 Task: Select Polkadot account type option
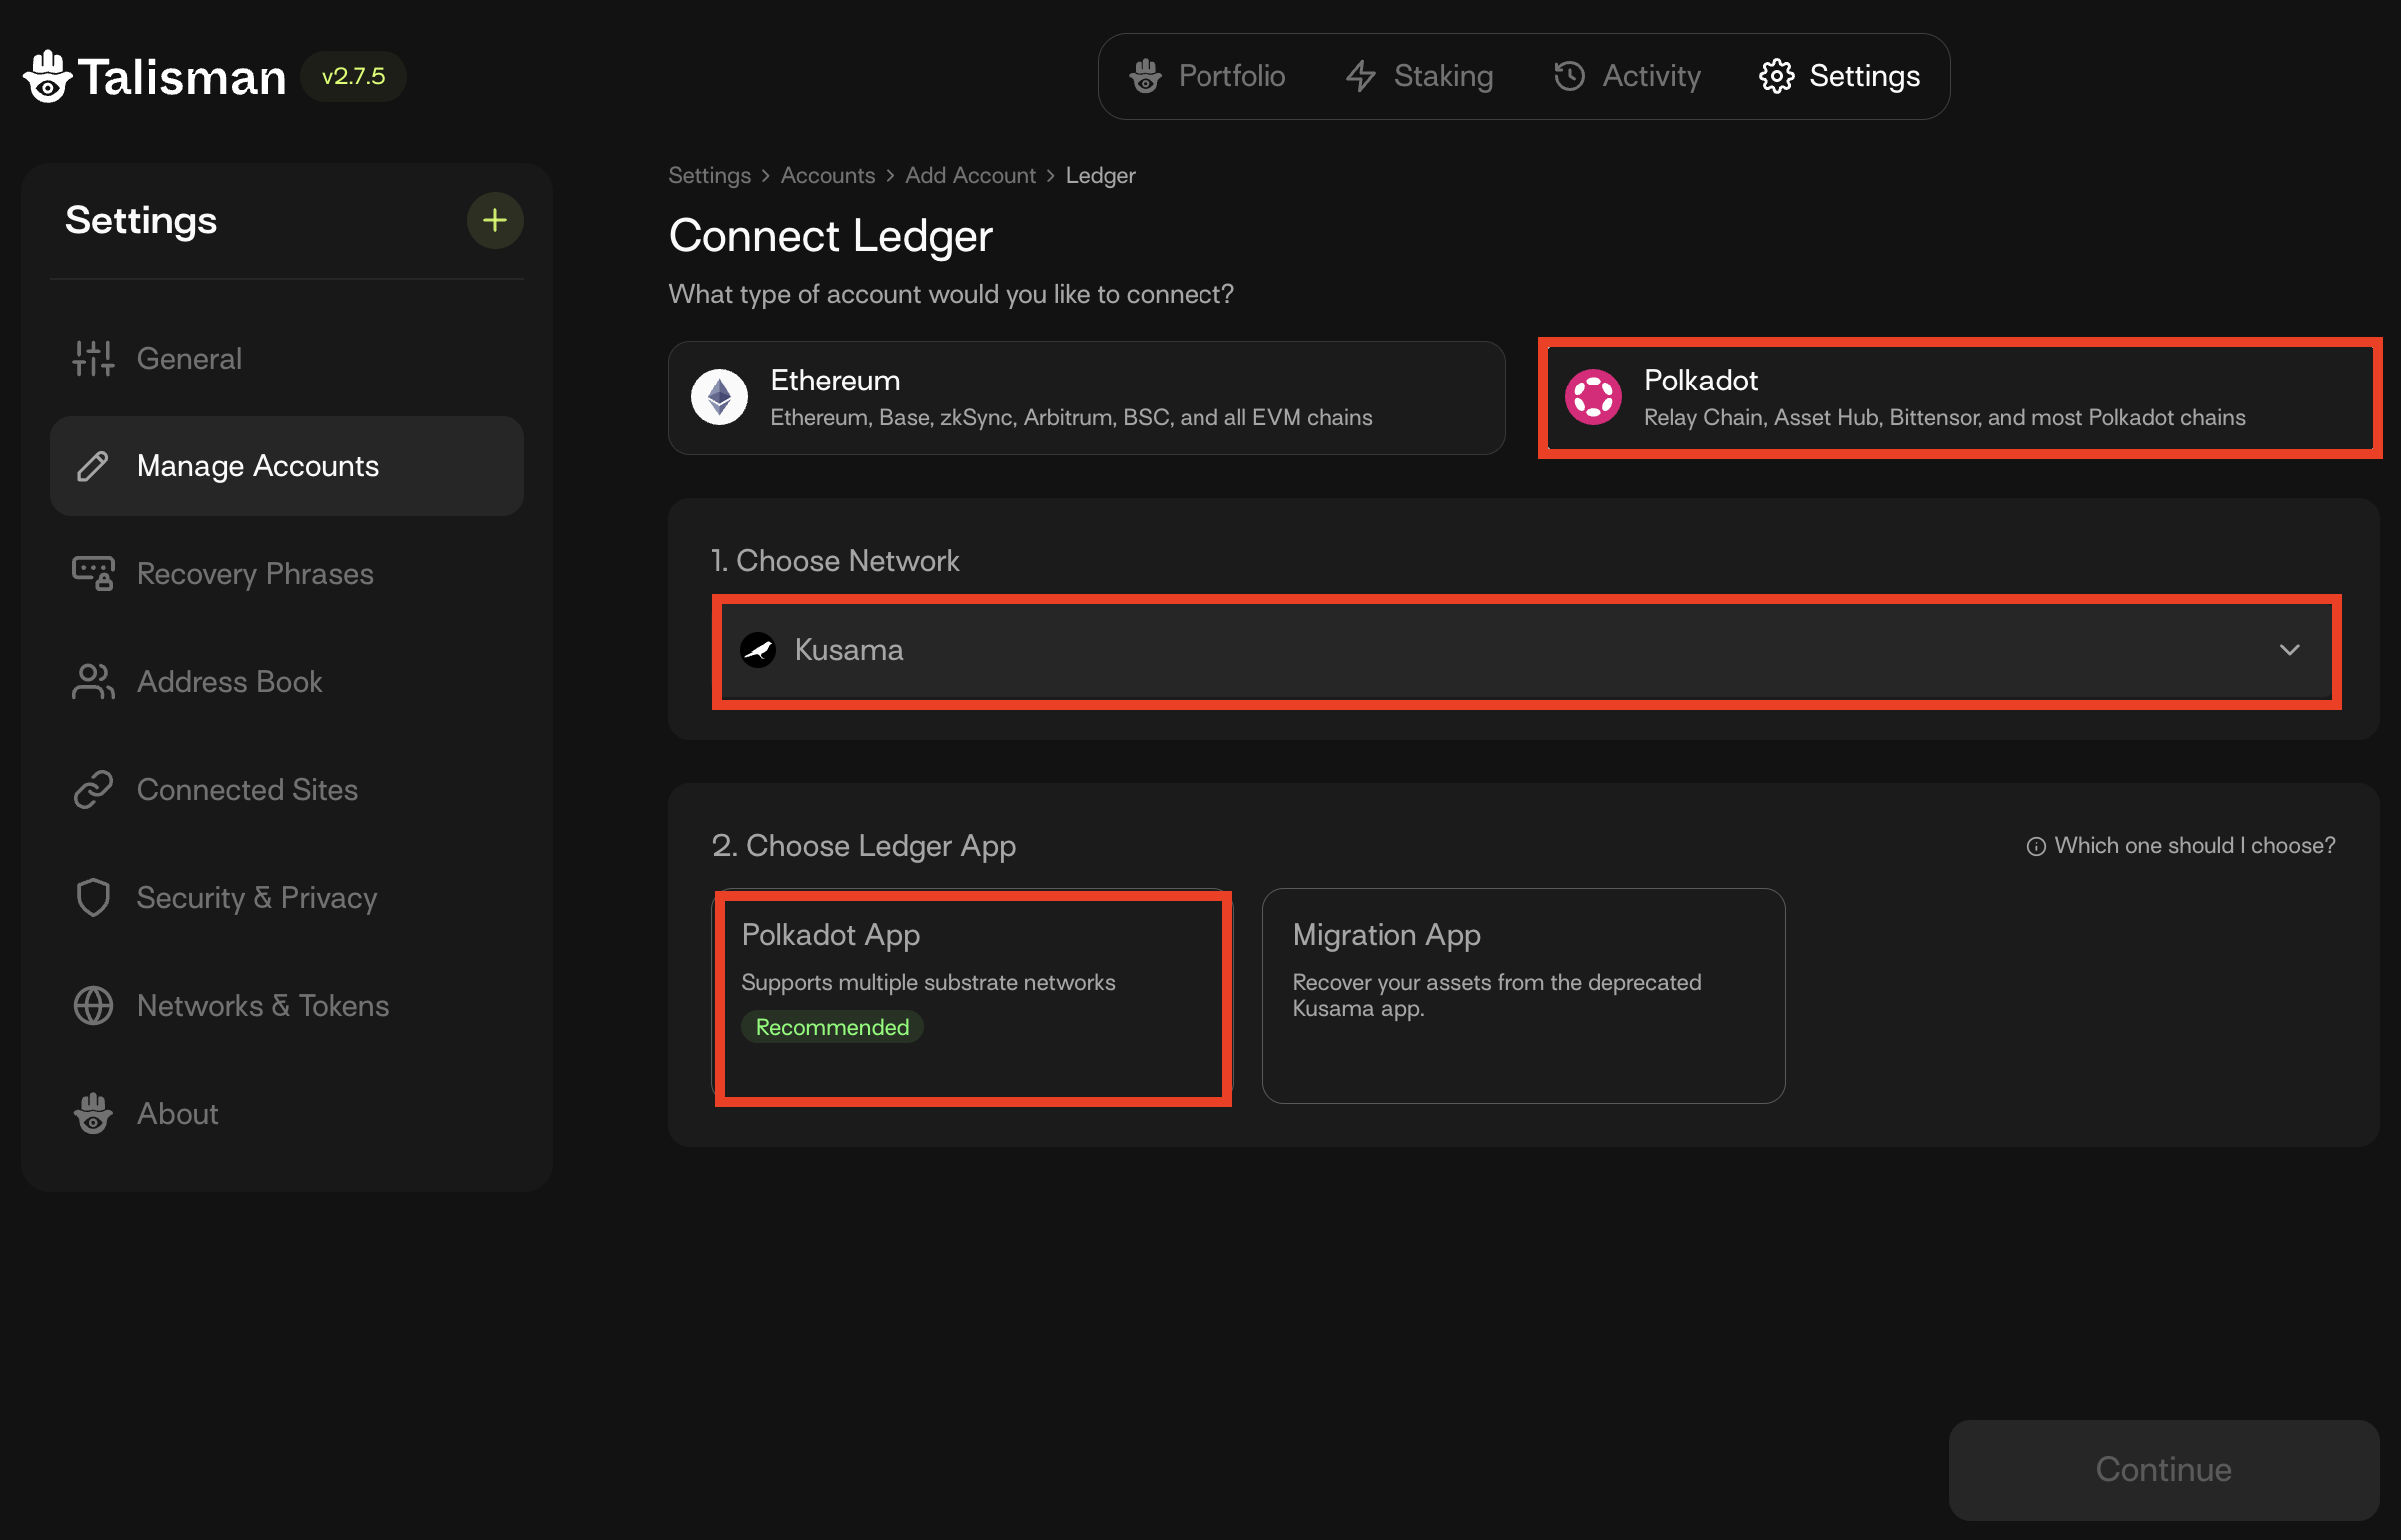click(x=1958, y=398)
